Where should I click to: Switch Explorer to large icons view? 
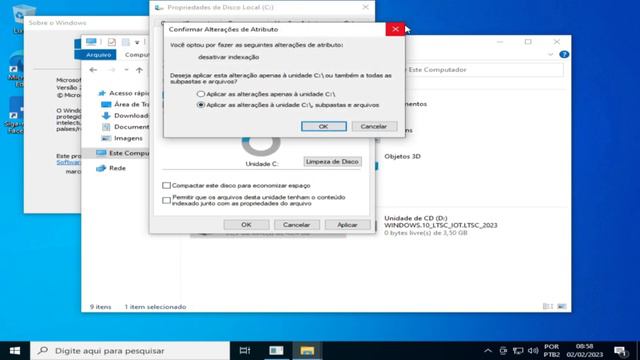562,307
